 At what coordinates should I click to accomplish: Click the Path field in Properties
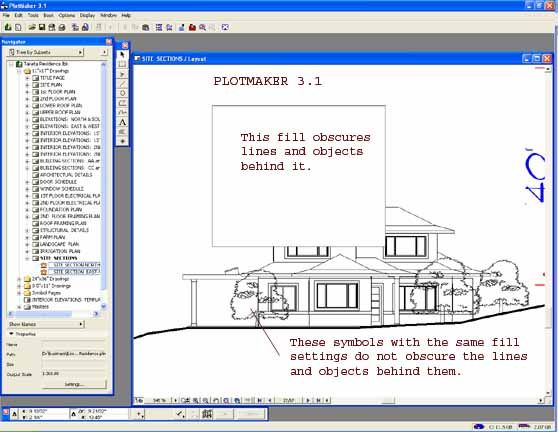74,354
